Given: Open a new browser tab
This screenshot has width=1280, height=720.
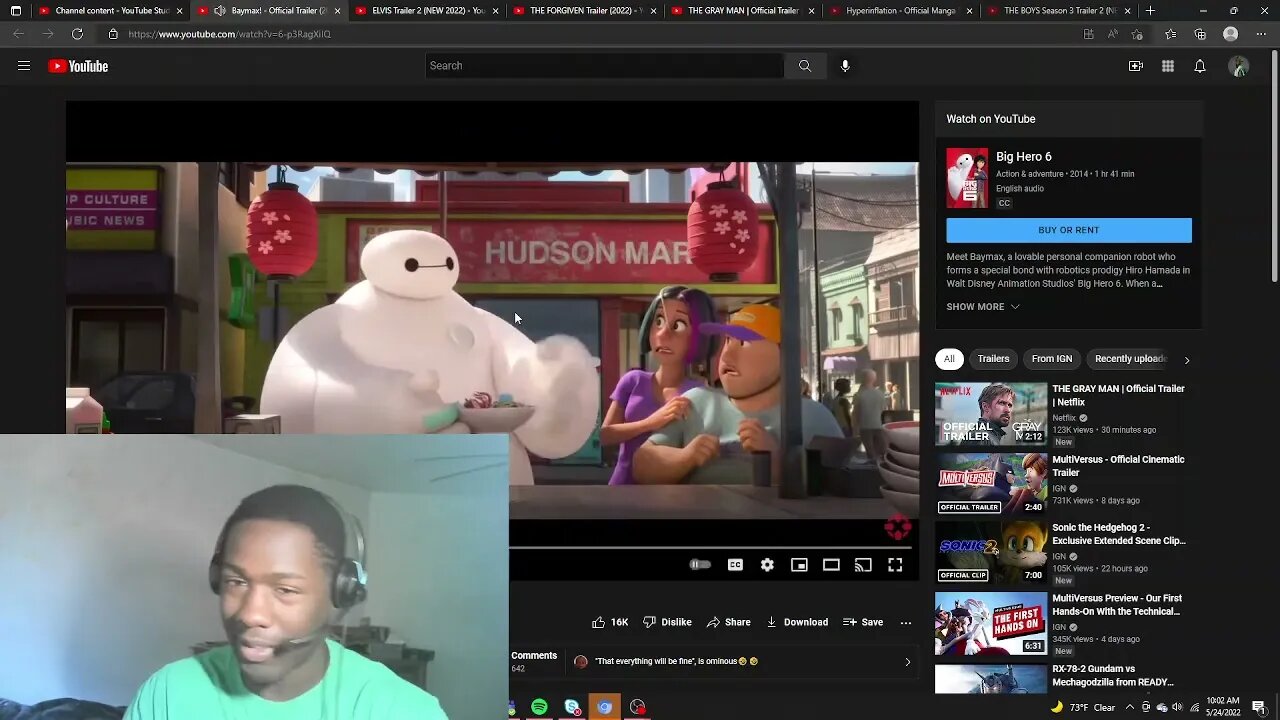Looking at the screenshot, I should tap(1150, 10).
